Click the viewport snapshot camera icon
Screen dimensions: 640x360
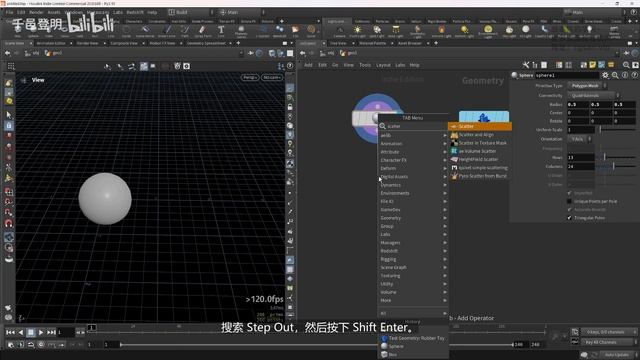(187, 66)
